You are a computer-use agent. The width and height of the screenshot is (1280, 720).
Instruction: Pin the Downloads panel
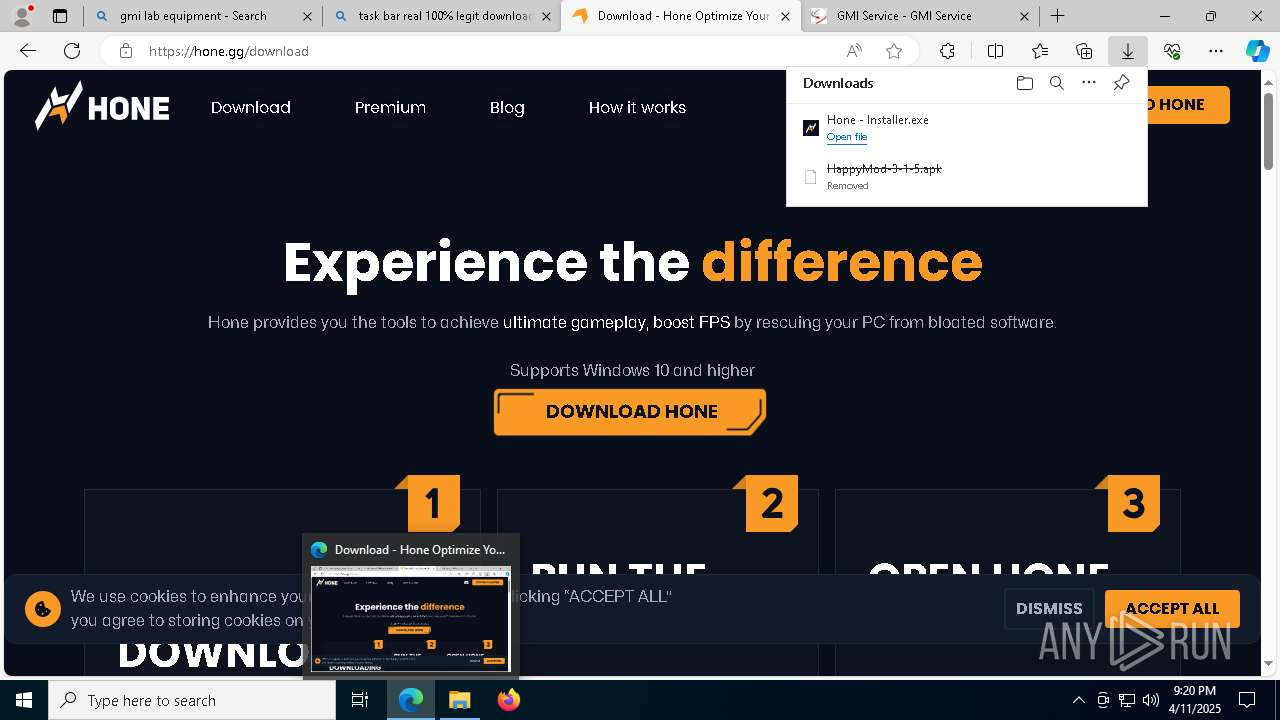(1121, 83)
